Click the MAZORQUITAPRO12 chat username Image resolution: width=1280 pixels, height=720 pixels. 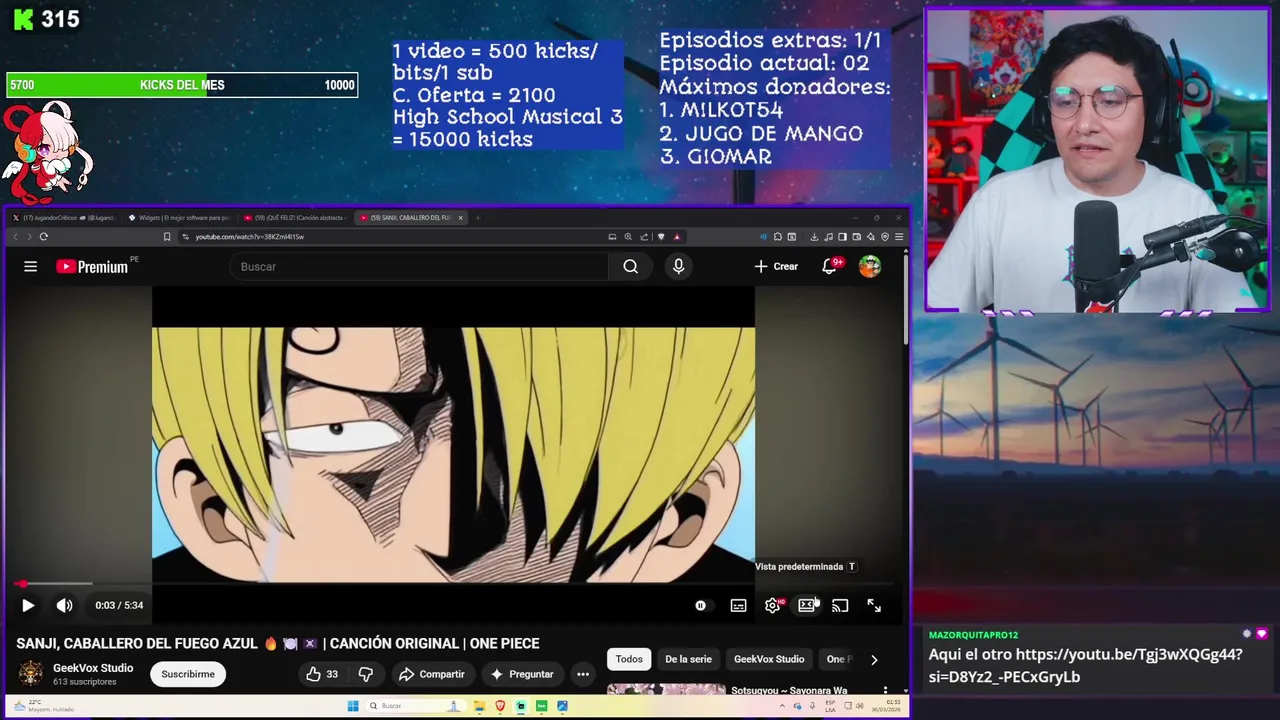pos(973,635)
